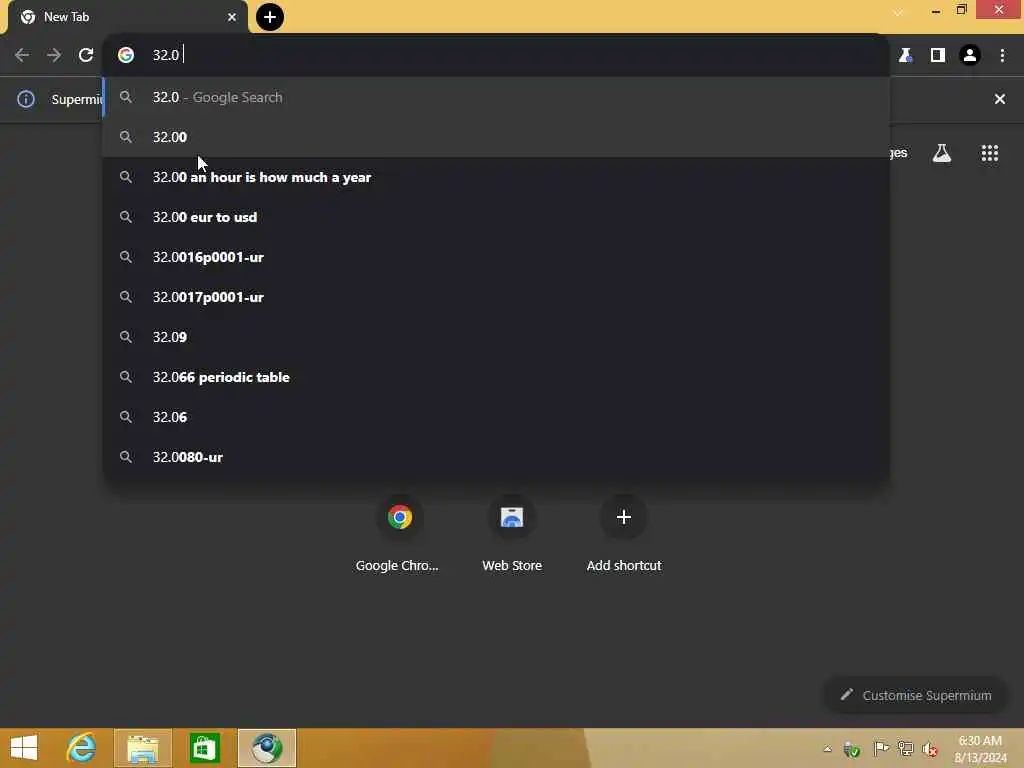The height and width of the screenshot is (768, 1024).
Task: Pick '32.00 an hour is how much a year'
Action: pyautogui.click(x=496, y=177)
